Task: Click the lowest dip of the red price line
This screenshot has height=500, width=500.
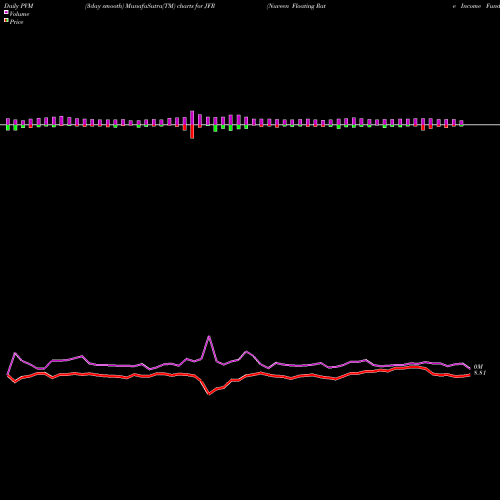Action: pos(209,394)
